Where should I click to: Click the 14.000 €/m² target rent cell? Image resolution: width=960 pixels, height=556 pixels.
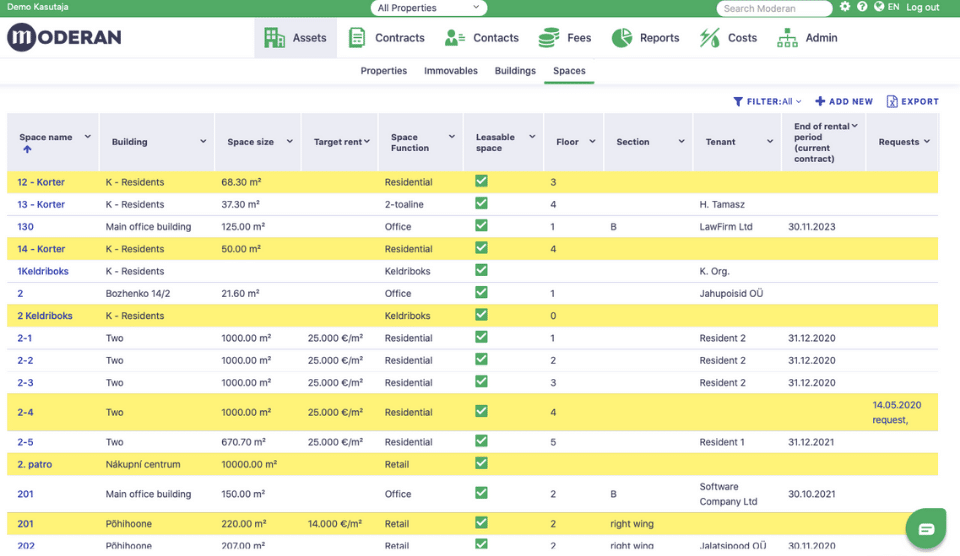335,524
